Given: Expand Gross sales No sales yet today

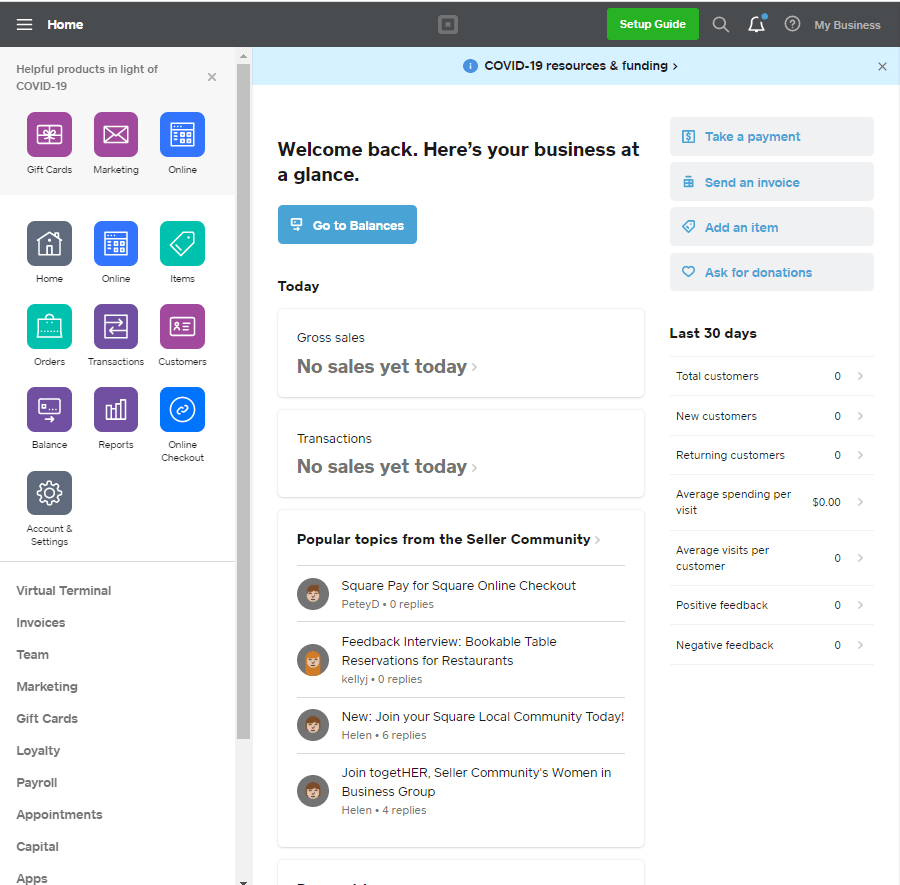Looking at the screenshot, I should coord(387,366).
